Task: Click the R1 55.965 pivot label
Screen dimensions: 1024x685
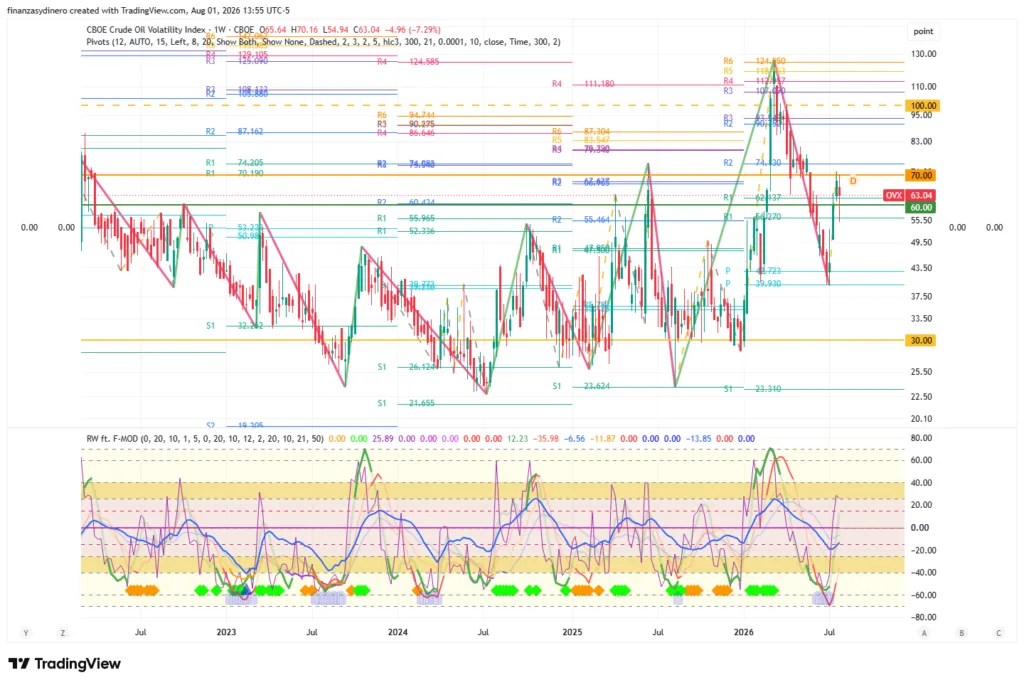Action: (406, 219)
